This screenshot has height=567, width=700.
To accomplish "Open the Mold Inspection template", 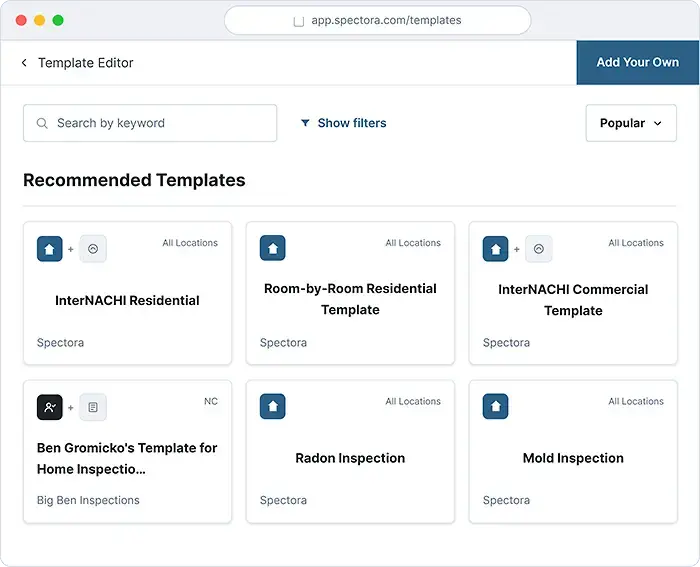I will [x=573, y=451].
